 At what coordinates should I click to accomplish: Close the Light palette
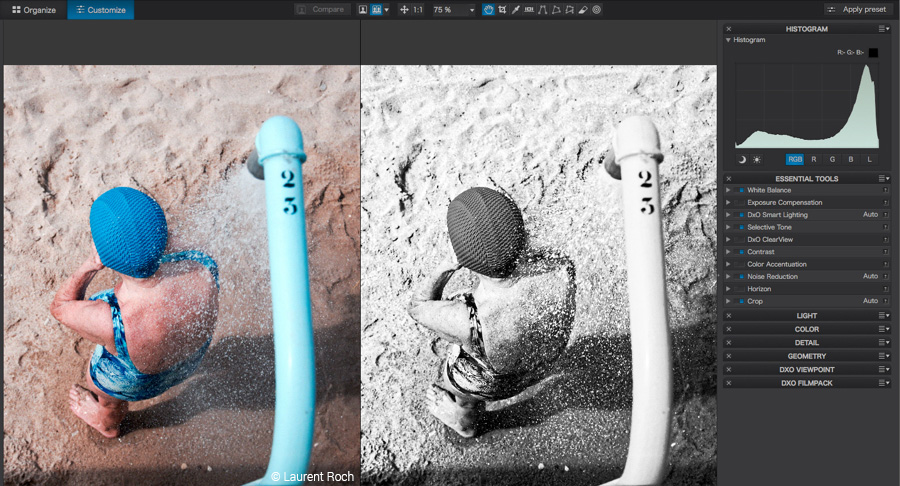point(729,316)
